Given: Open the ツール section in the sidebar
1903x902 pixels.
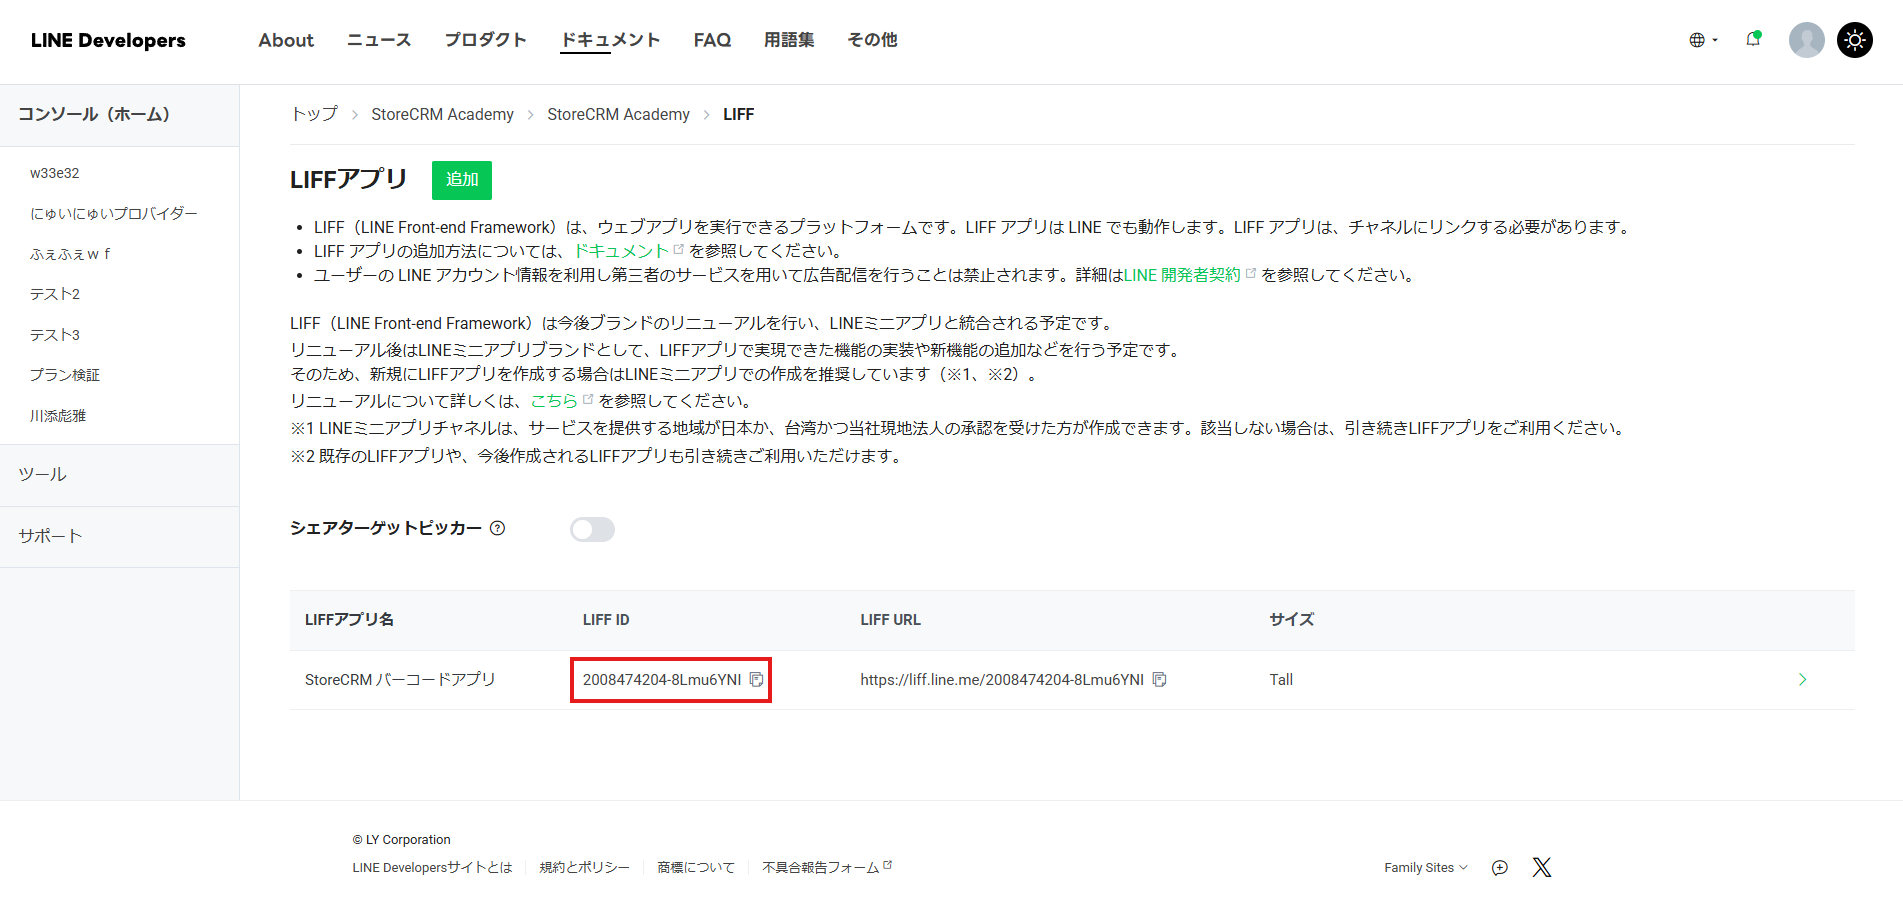Looking at the screenshot, I should (43, 474).
